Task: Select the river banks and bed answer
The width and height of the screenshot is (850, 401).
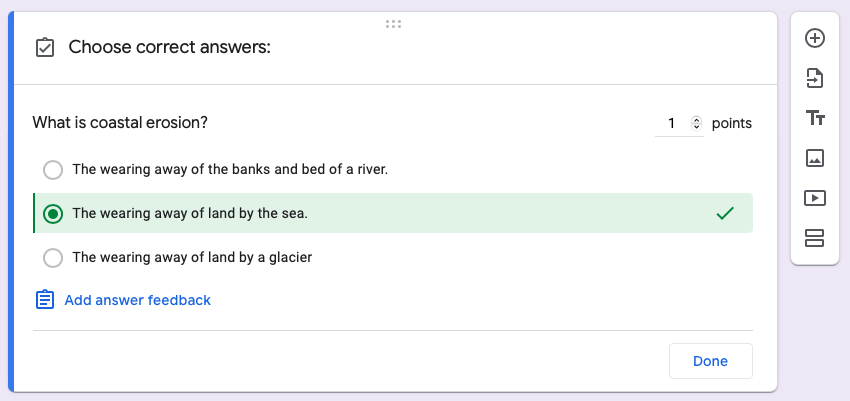Action: pos(53,170)
